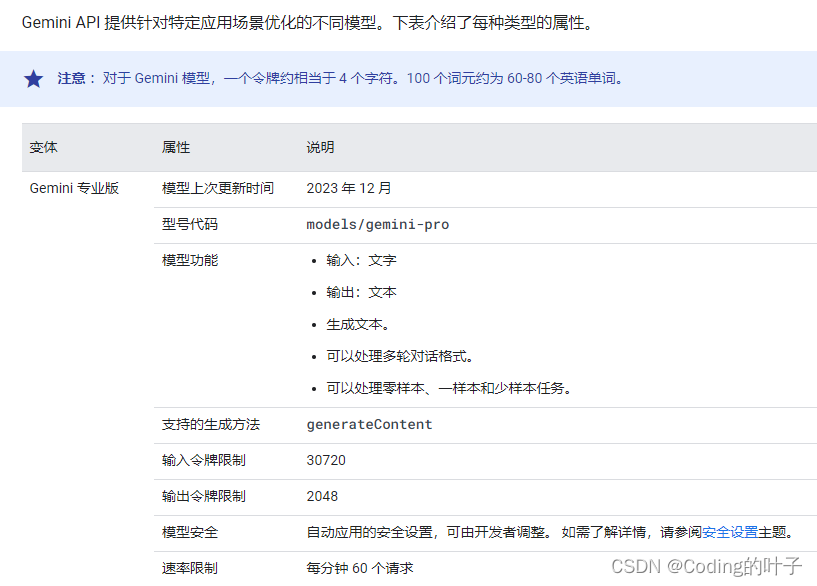817x586 pixels.
Task: Click the 模型上次更新时间 label
Action: tap(218, 188)
